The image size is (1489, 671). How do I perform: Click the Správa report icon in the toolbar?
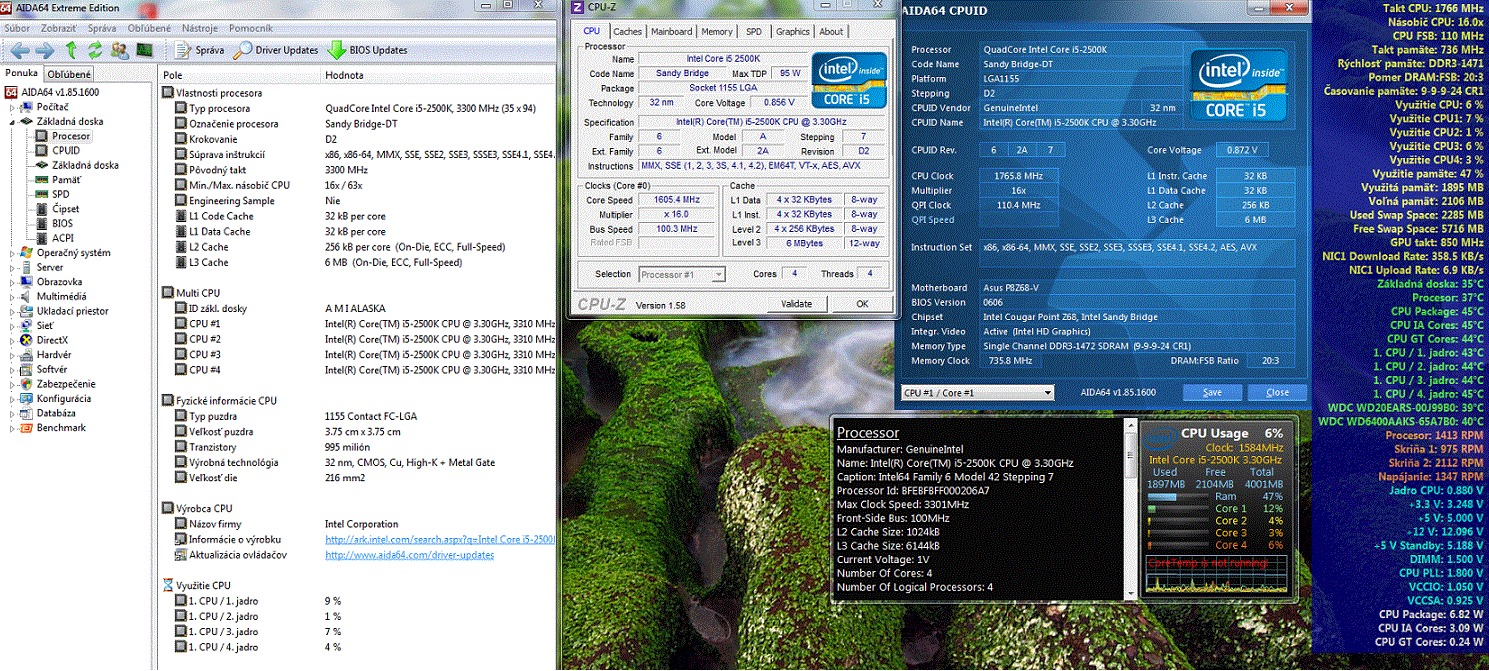coord(184,50)
